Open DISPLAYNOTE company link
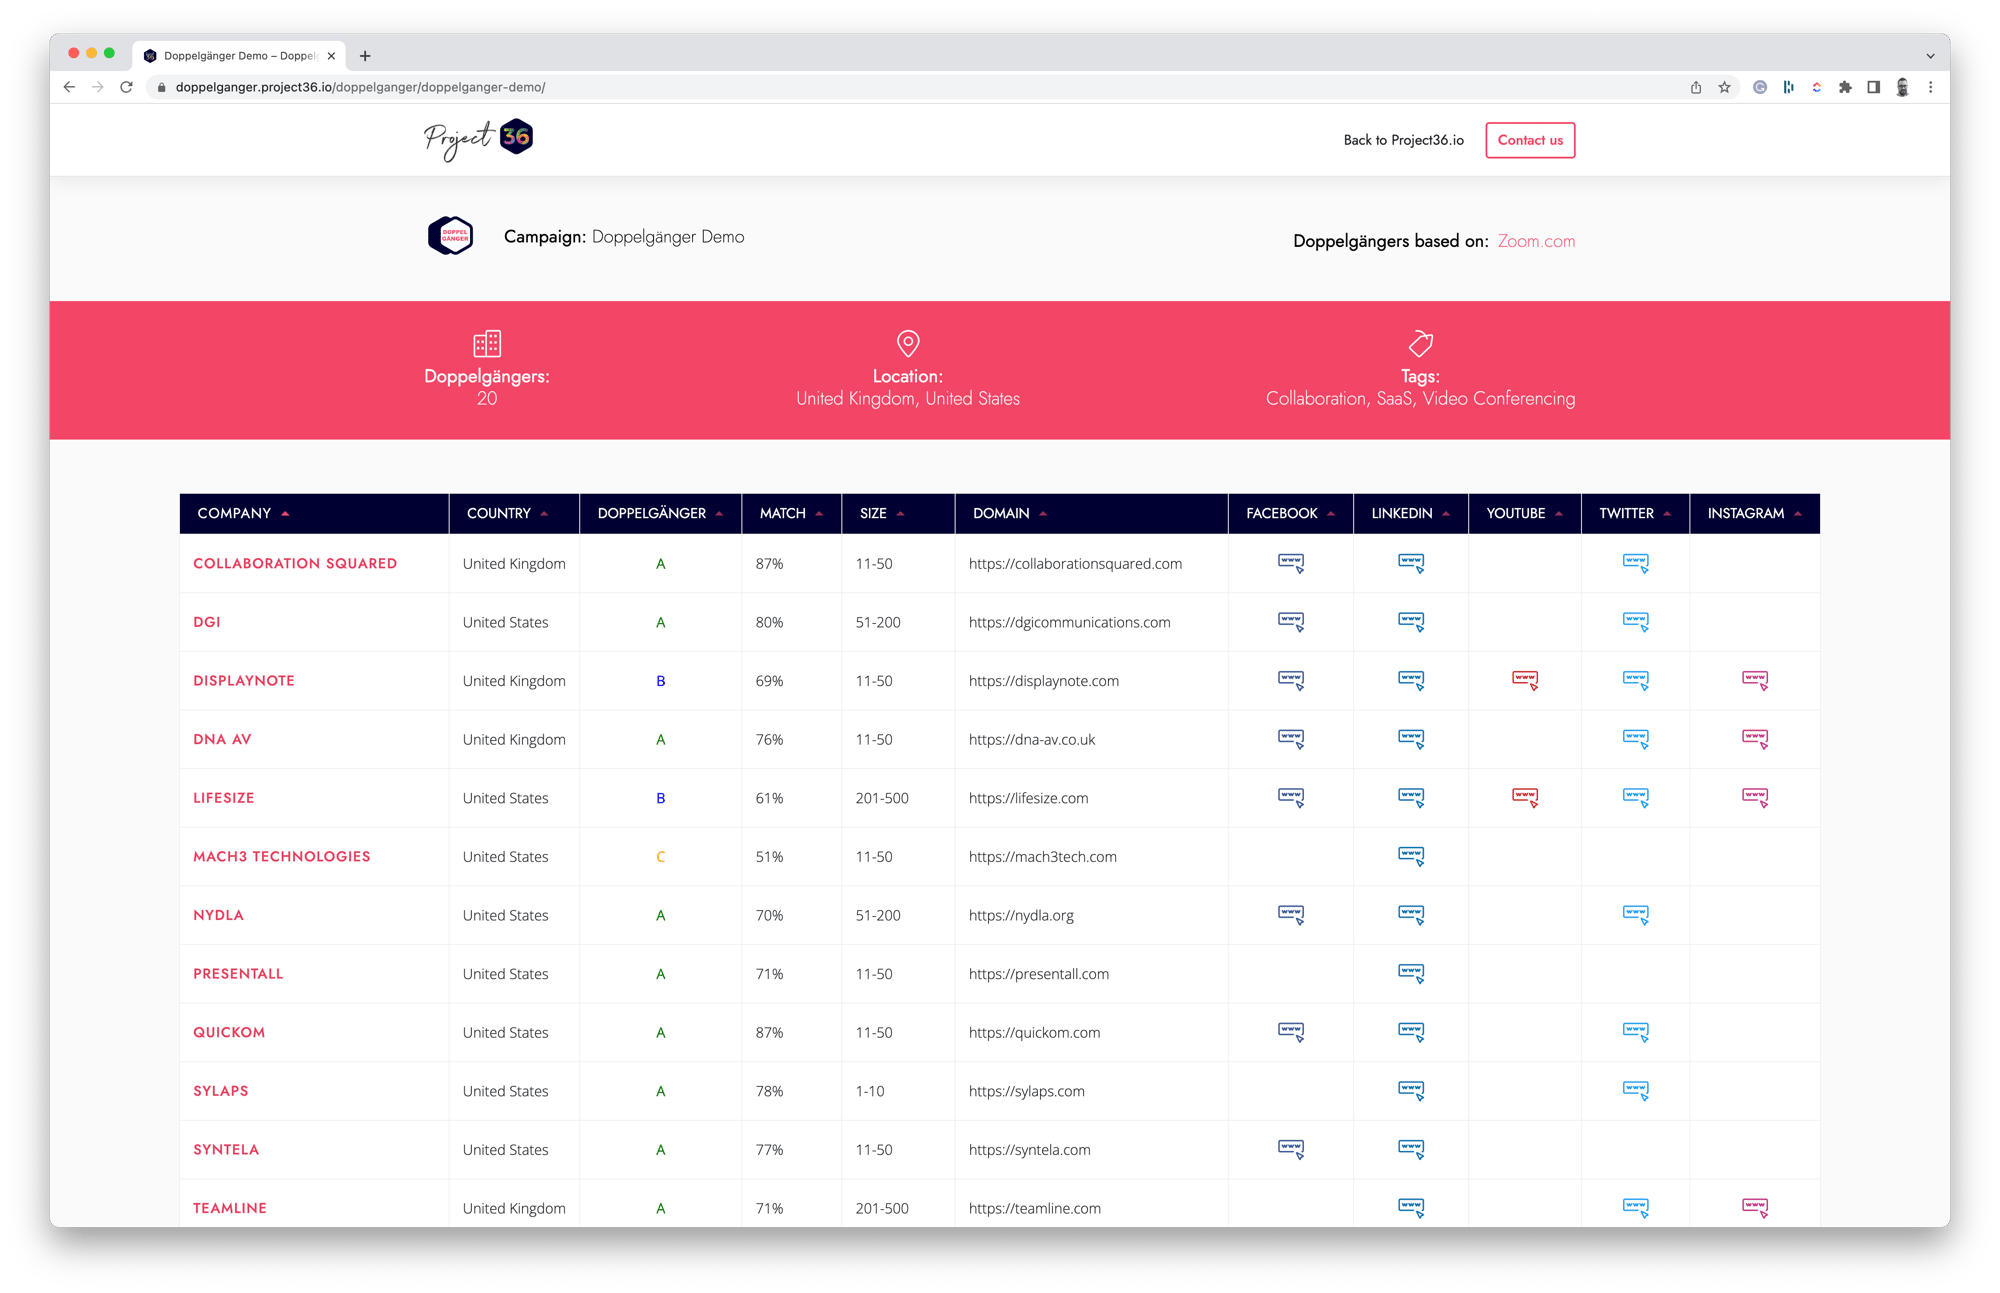Viewport: 2000px width, 1293px height. 244,680
